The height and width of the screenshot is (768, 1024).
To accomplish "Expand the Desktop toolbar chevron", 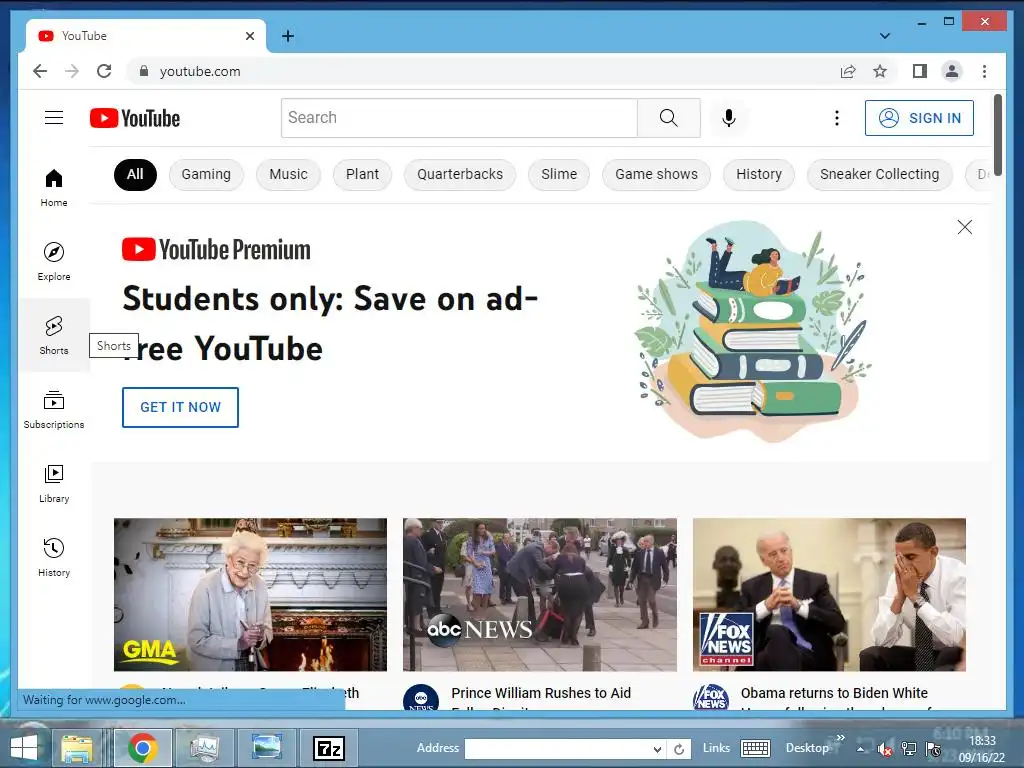I will coord(840,738).
